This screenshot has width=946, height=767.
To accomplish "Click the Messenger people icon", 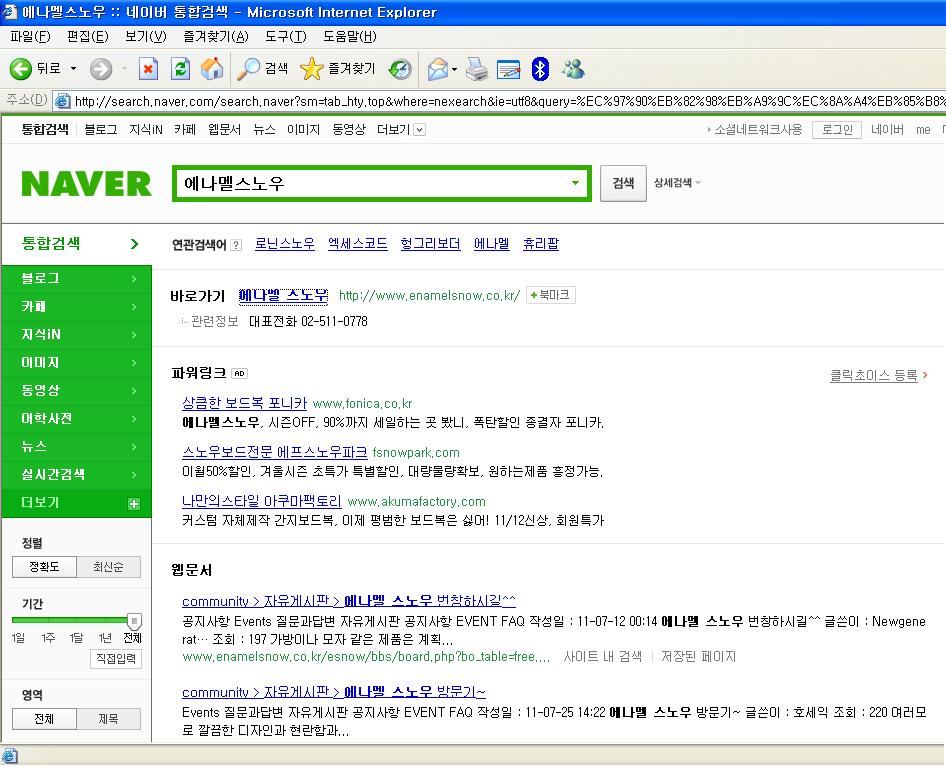I will pos(573,69).
